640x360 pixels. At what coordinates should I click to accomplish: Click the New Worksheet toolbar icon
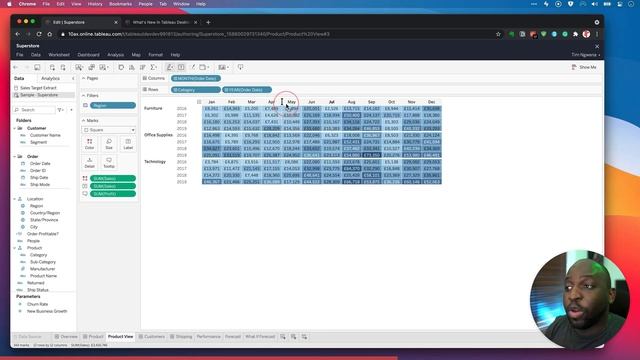point(79,67)
